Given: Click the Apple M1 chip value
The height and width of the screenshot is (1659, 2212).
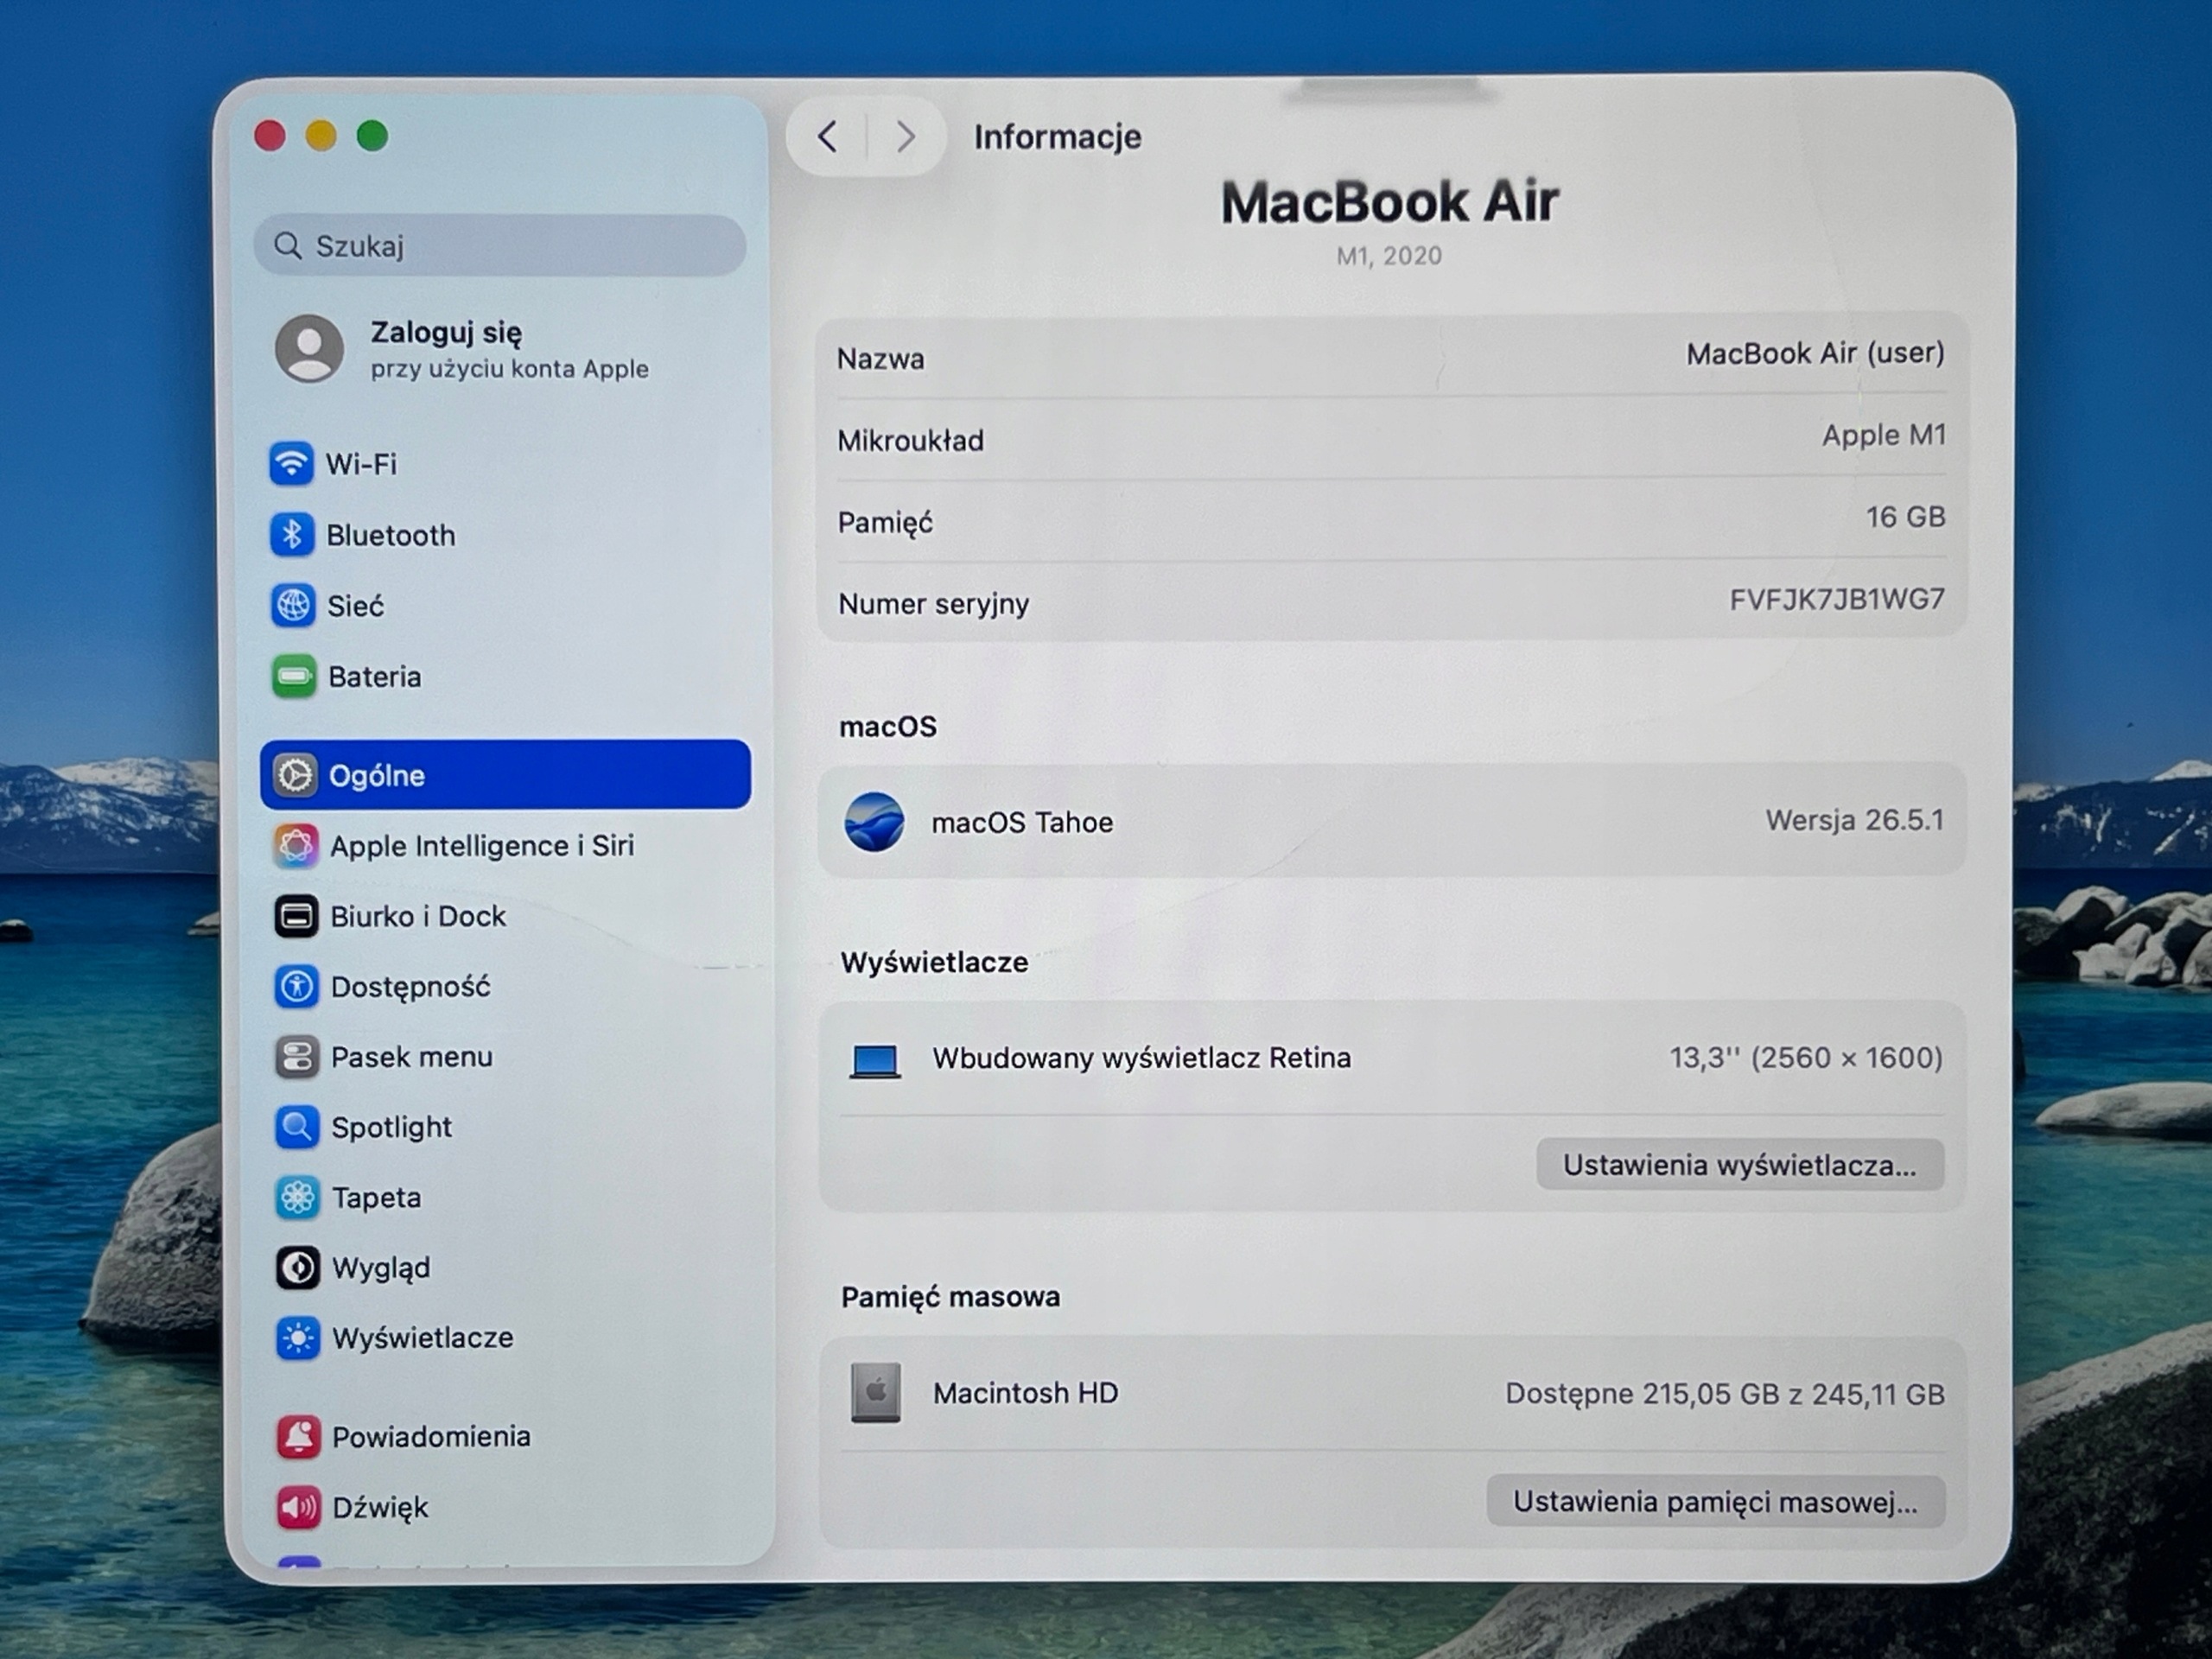Looking at the screenshot, I should (1884, 435).
